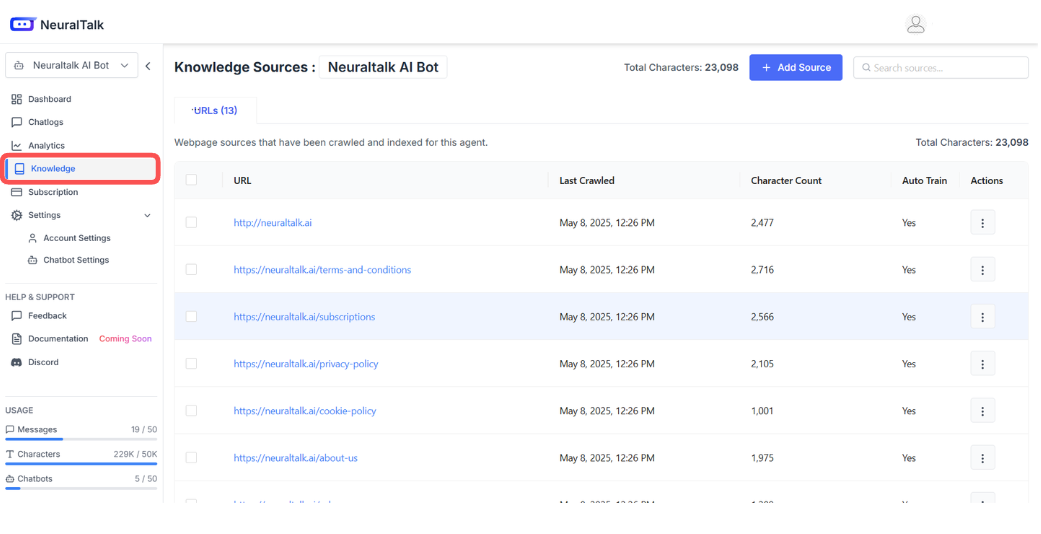1041x534 pixels.
Task: Check the box for privacy-policy URL
Action: click(191, 364)
